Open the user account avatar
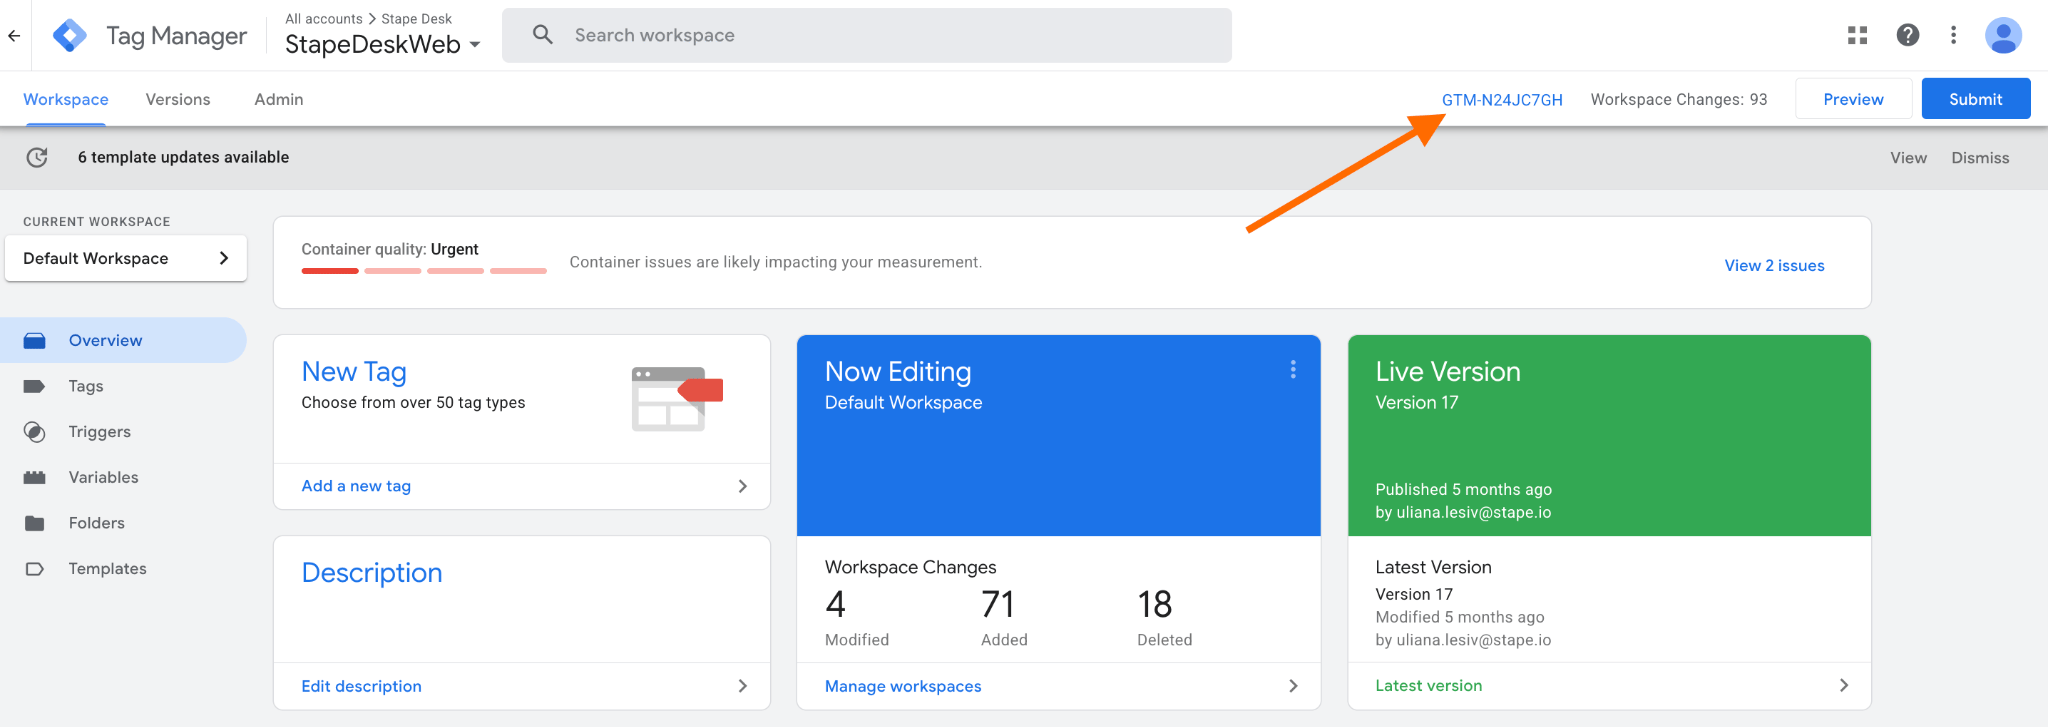The image size is (2048, 727). coord(2003,36)
